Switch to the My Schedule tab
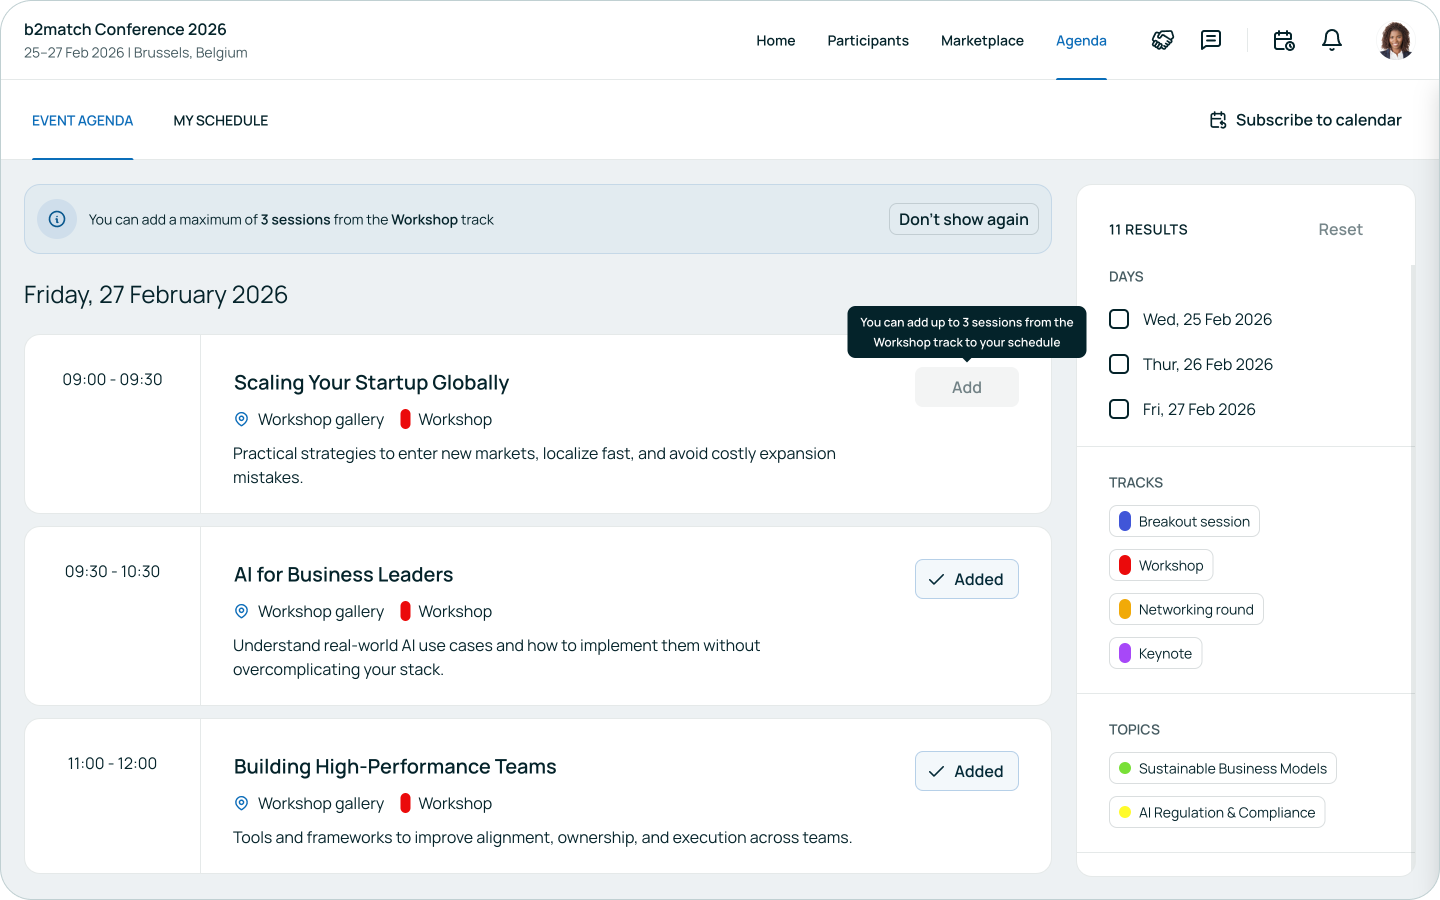Viewport: 1440px width, 900px height. (x=220, y=120)
